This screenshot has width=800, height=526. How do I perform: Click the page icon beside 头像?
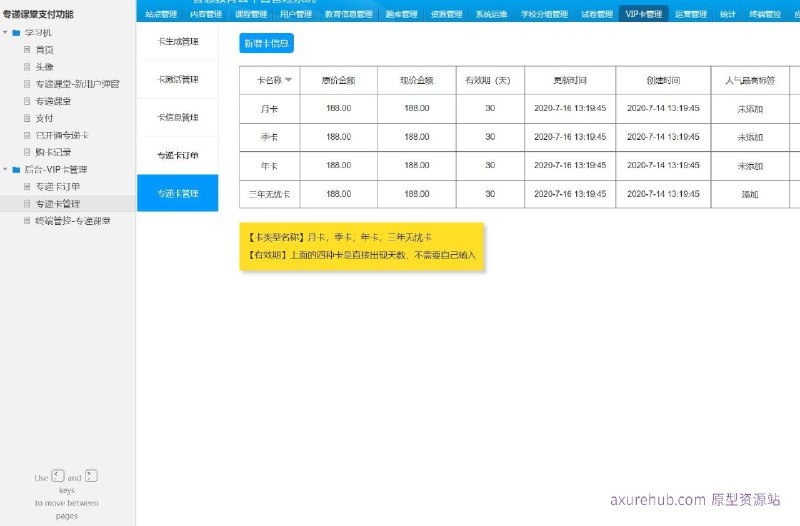(27, 67)
